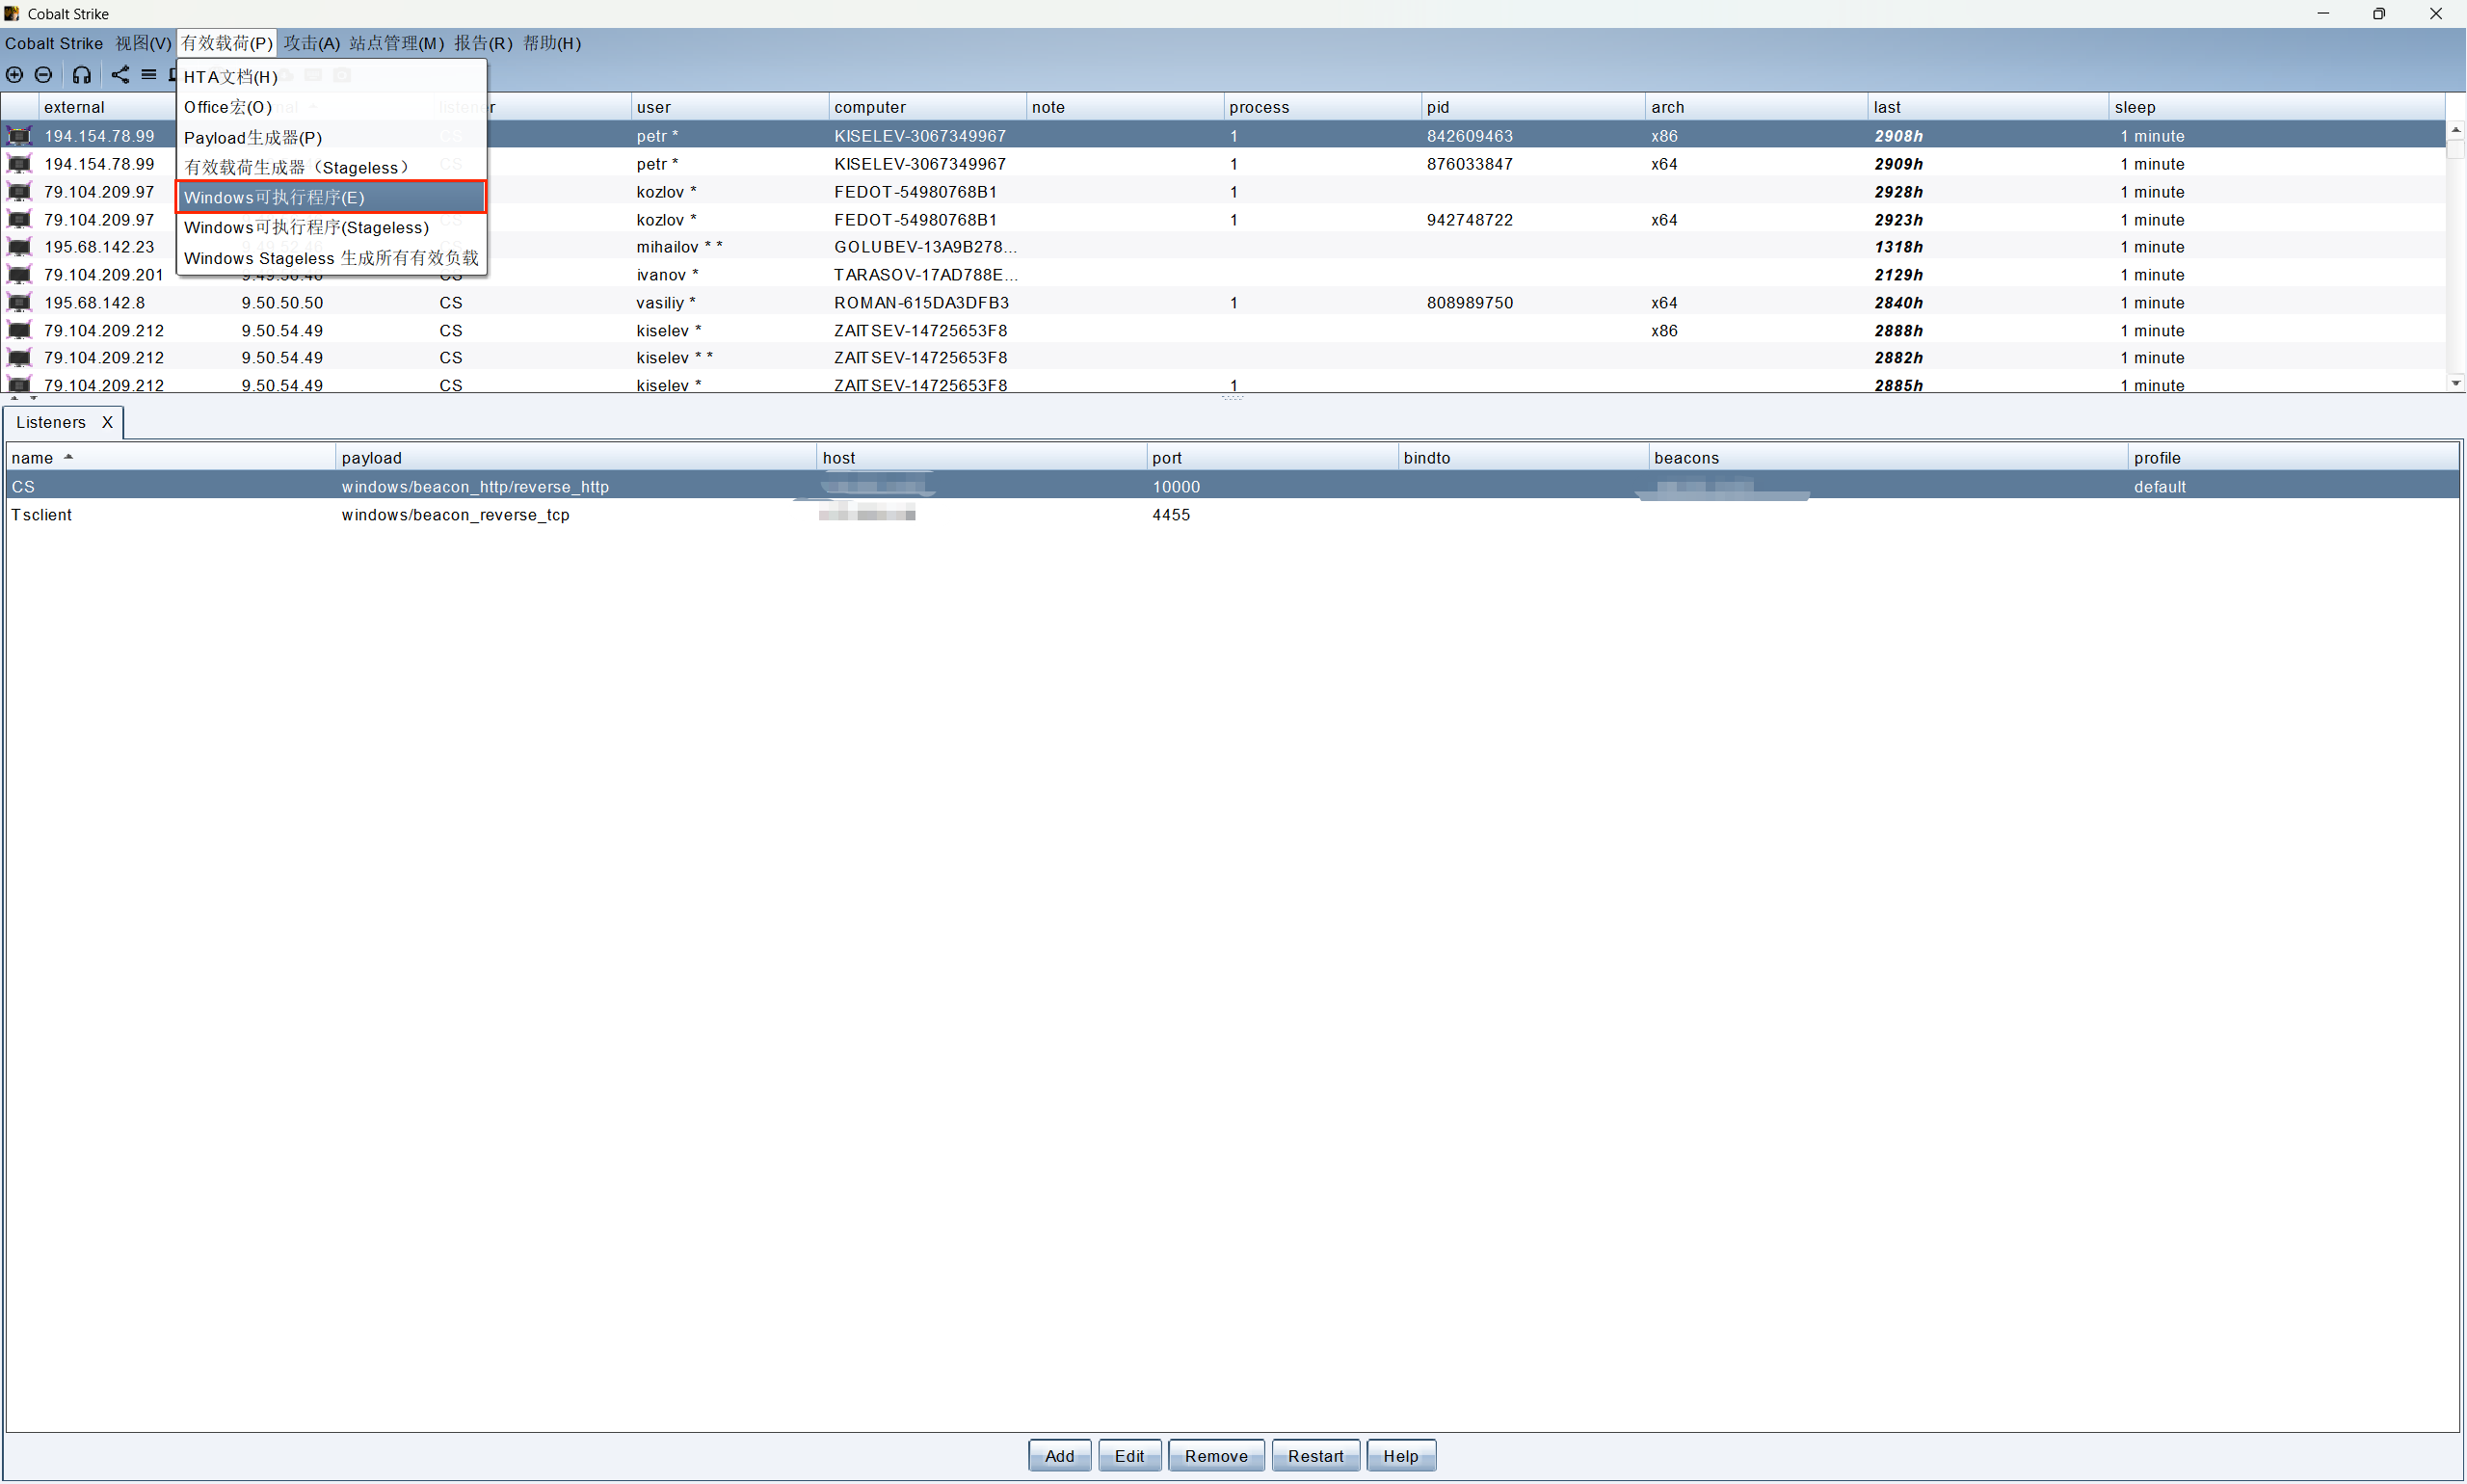
Task: Click the Edit listener button
Action: 1129,1456
